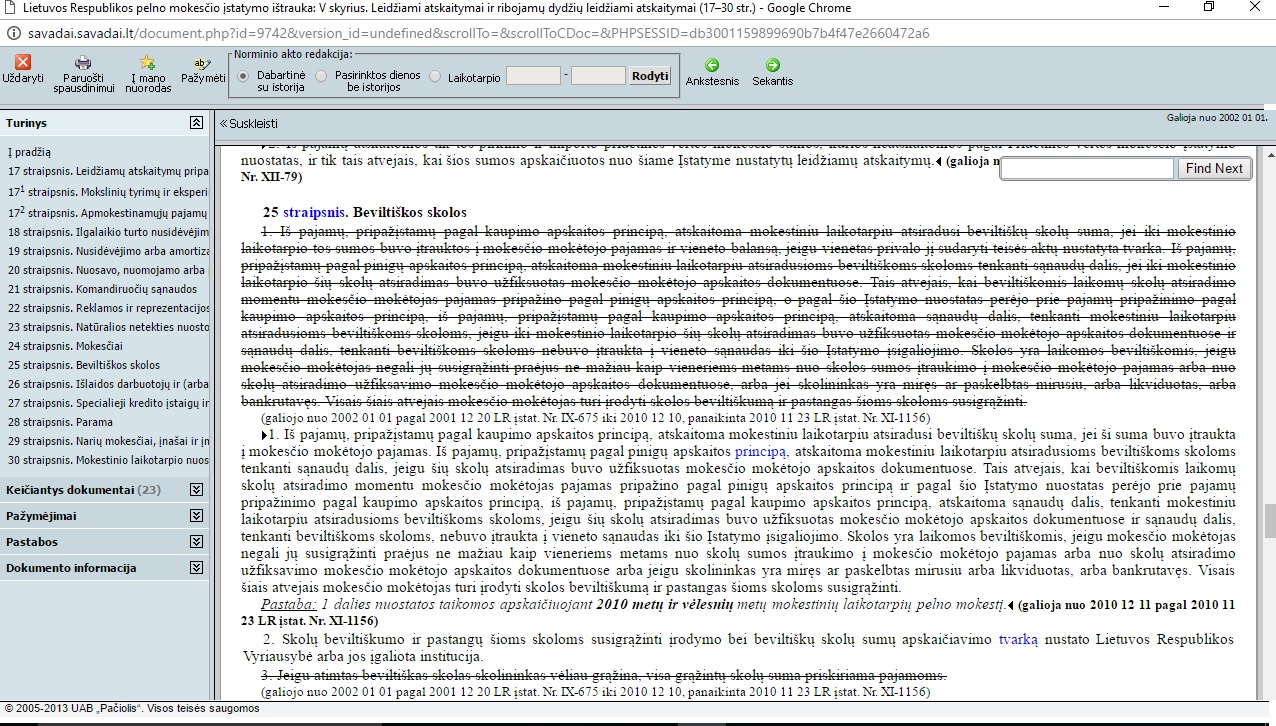Image resolution: width=1276 pixels, height=726 pixels.
Task: Open 17² straipsnis. Apmokestinamųjų pajamų entry
Action: (x=108, y=212)
